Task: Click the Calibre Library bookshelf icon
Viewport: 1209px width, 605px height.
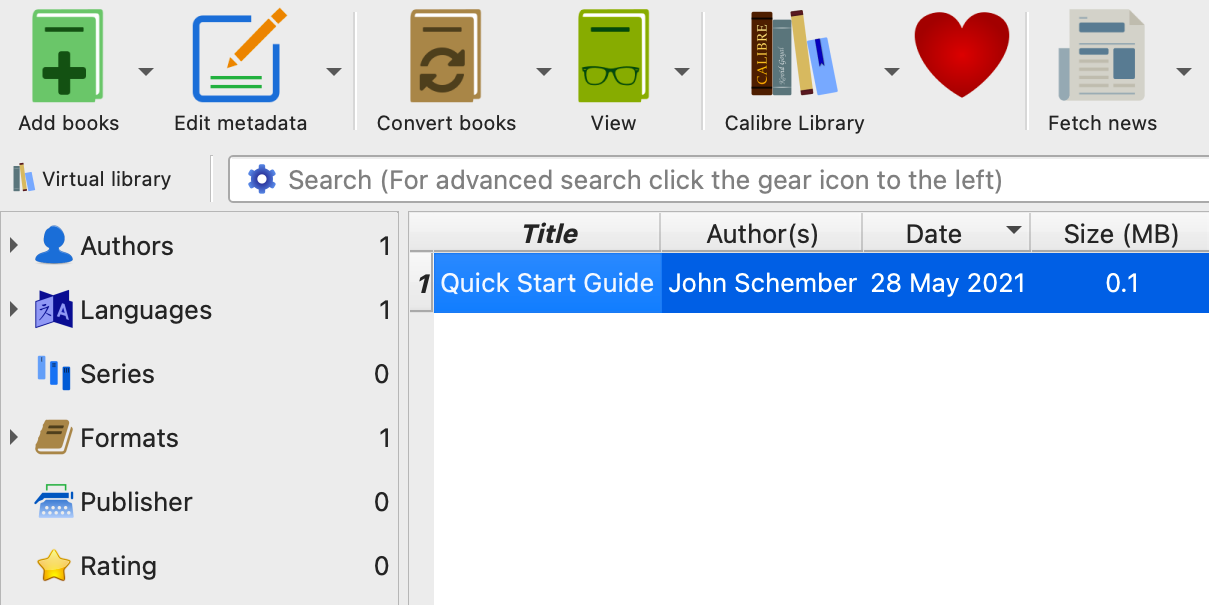Action: [x=794, y=54]
